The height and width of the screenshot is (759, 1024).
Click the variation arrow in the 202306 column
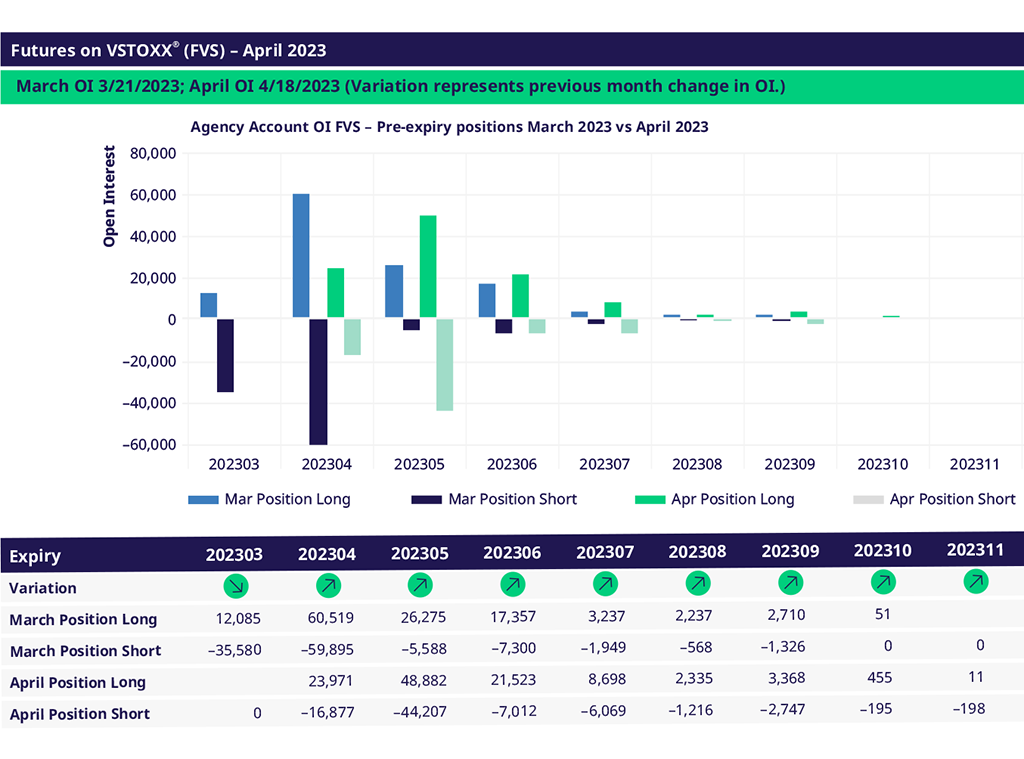[x=511, y=582]
